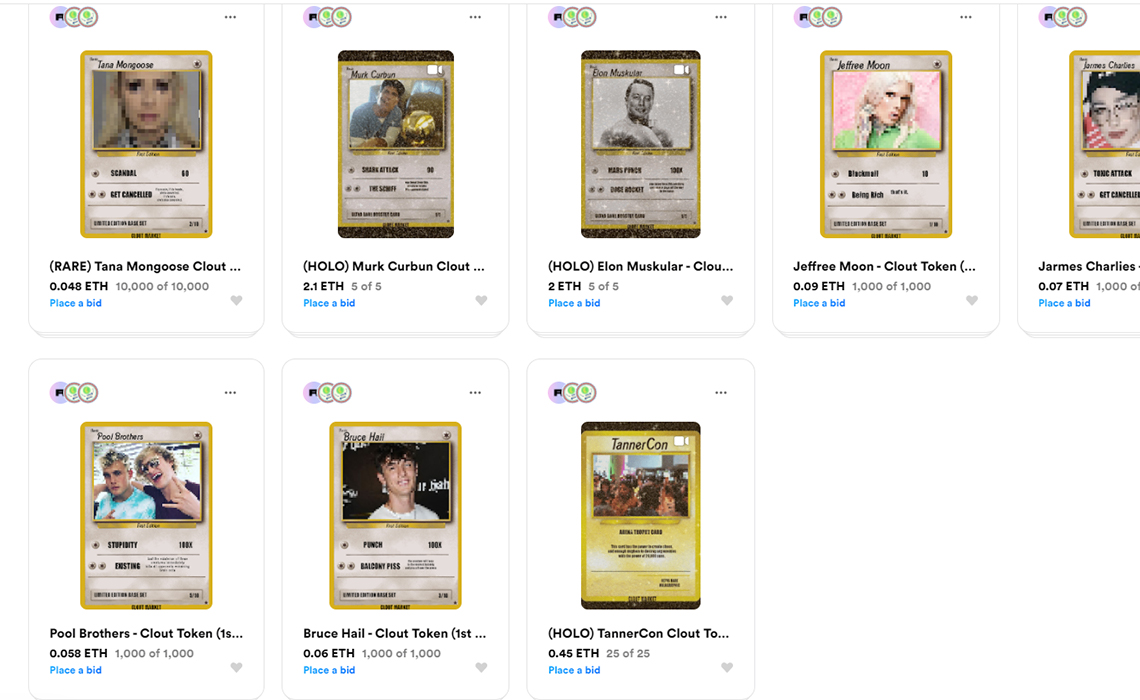Image resolution: width=1140 pixels, height=700 pixels.
Task: Expand options menu on Elon Muskular card
Action: click(x=721, y=17)
